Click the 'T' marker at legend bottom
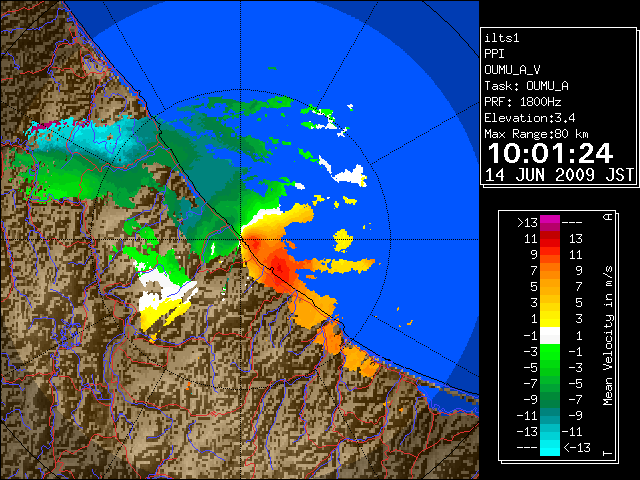This screenshot has height=480, width=640. tap(608, 453)
